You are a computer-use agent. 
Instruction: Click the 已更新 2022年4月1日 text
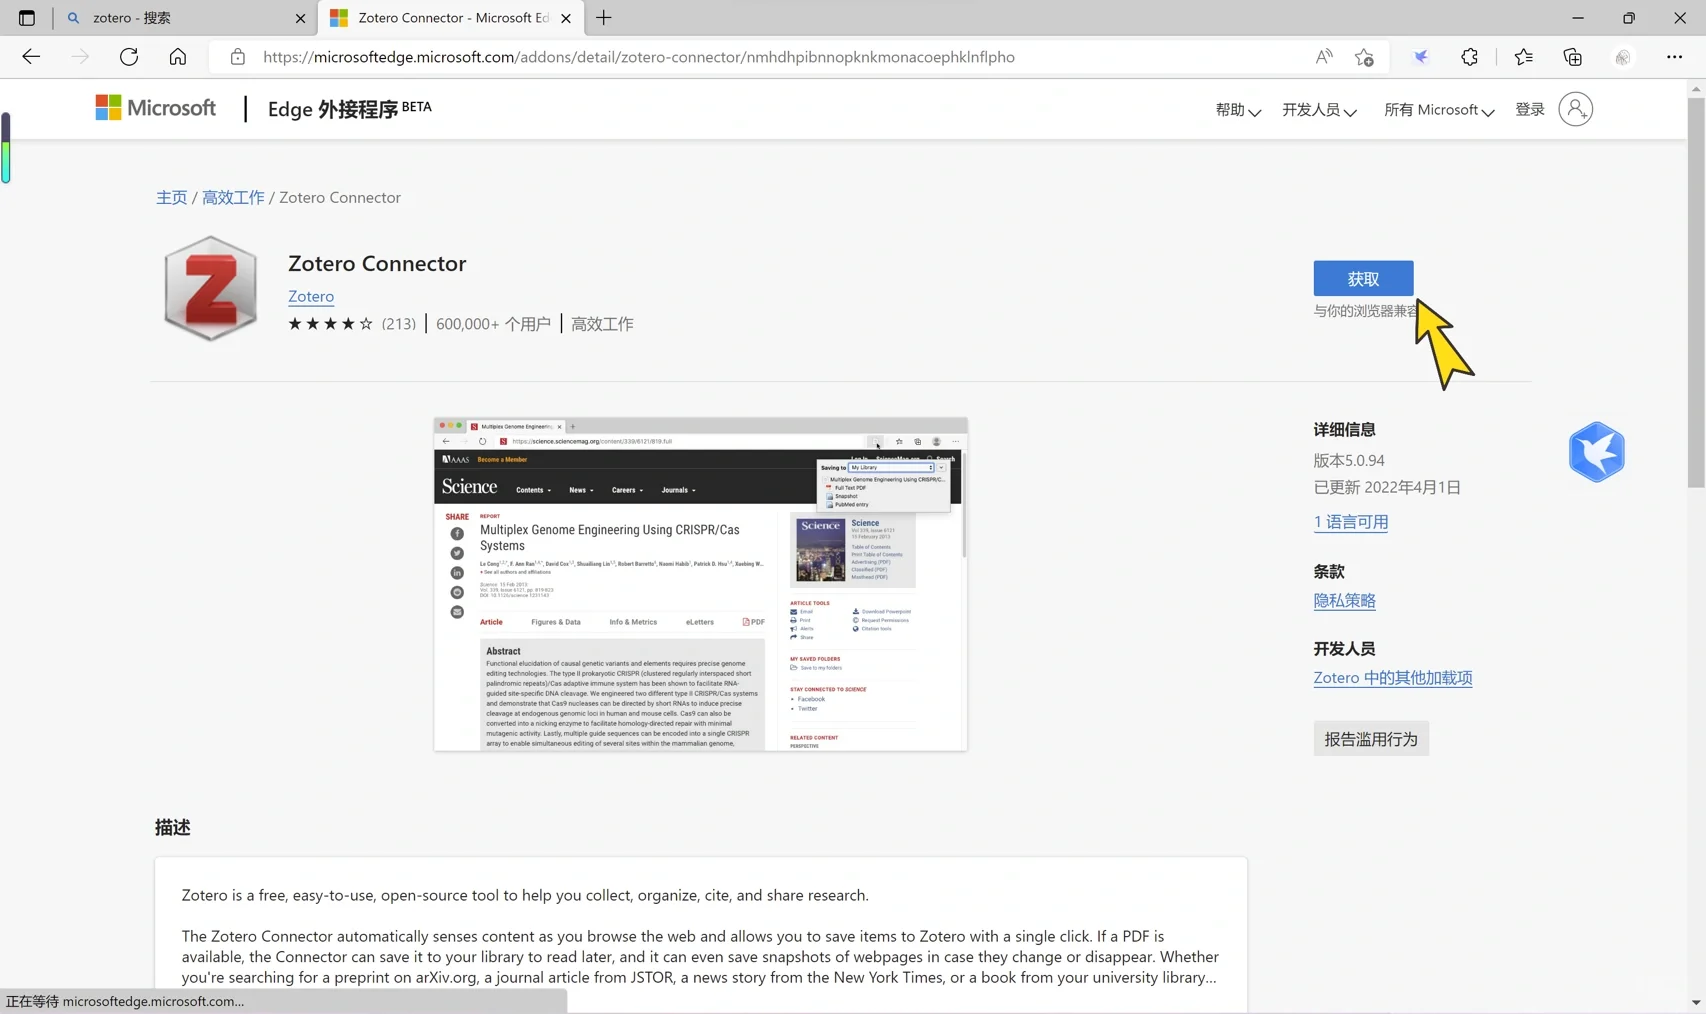tap(1387, 488)
